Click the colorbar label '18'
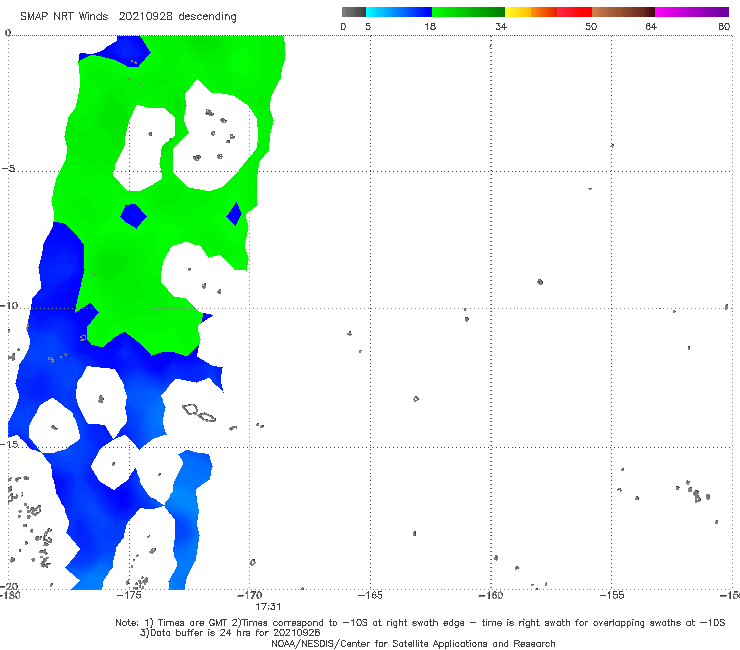The height and width of the screenshot is (650, 740). [x=430, y=27]
